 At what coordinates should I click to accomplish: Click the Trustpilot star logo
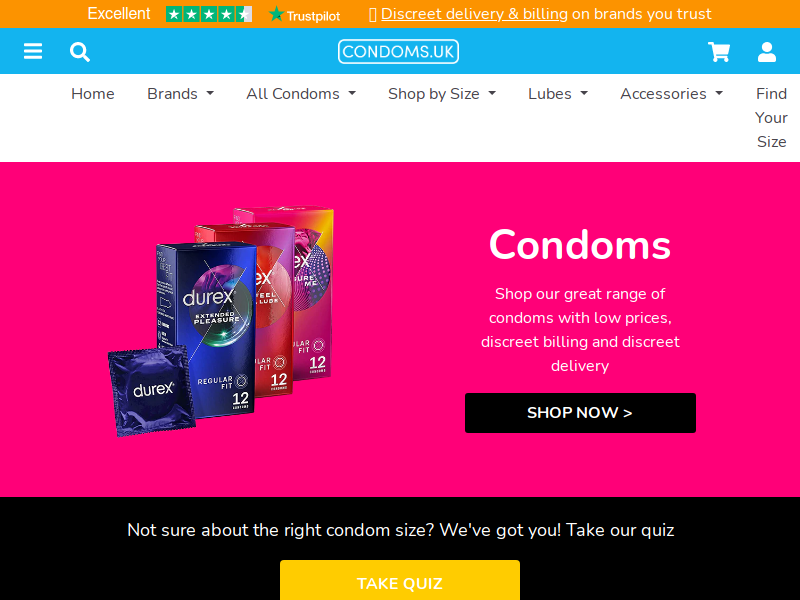(x=305, y=14)
